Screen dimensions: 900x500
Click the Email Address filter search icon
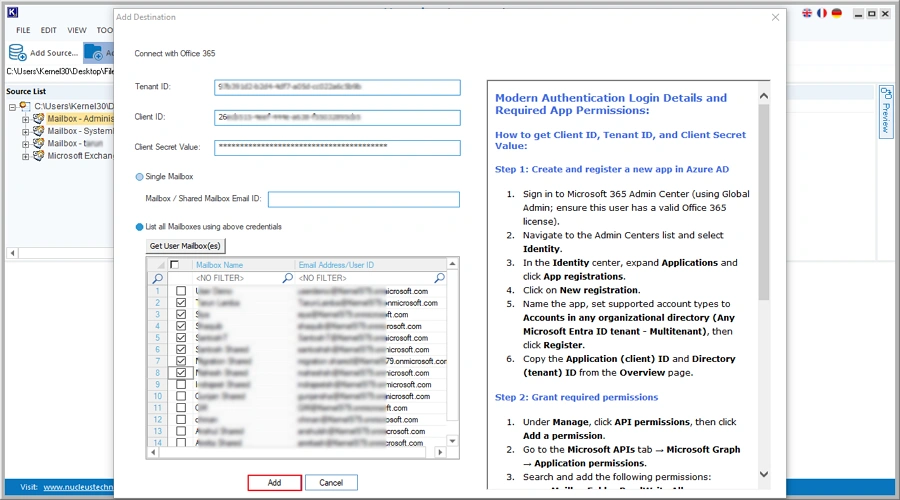(x=439, y=278)
